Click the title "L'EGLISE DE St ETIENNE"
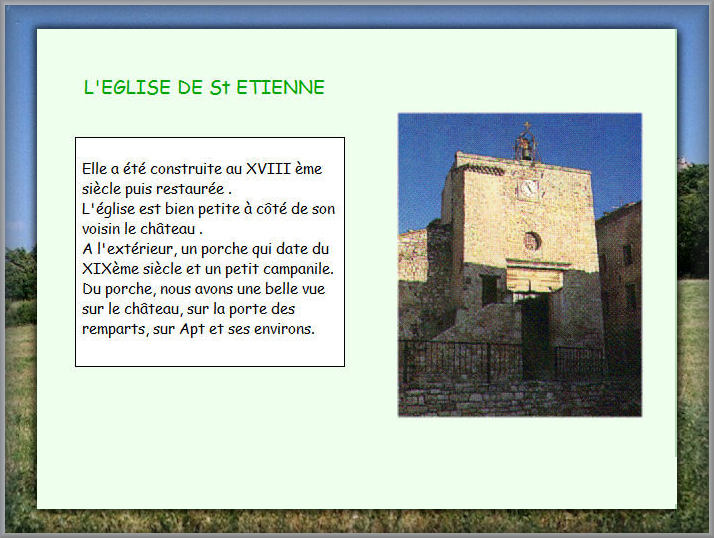714x538 pixels. [x=204, y=88]
